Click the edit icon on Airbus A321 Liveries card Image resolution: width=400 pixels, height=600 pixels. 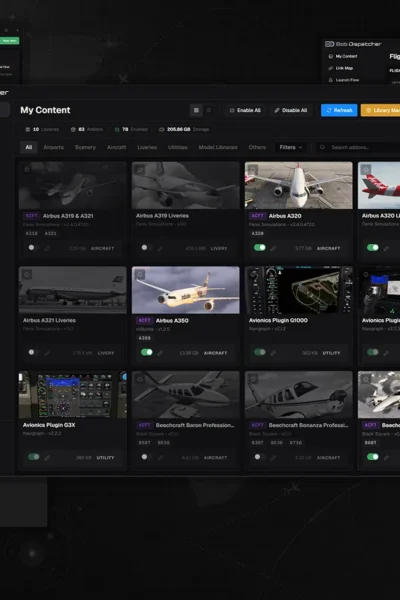(47, 353)
